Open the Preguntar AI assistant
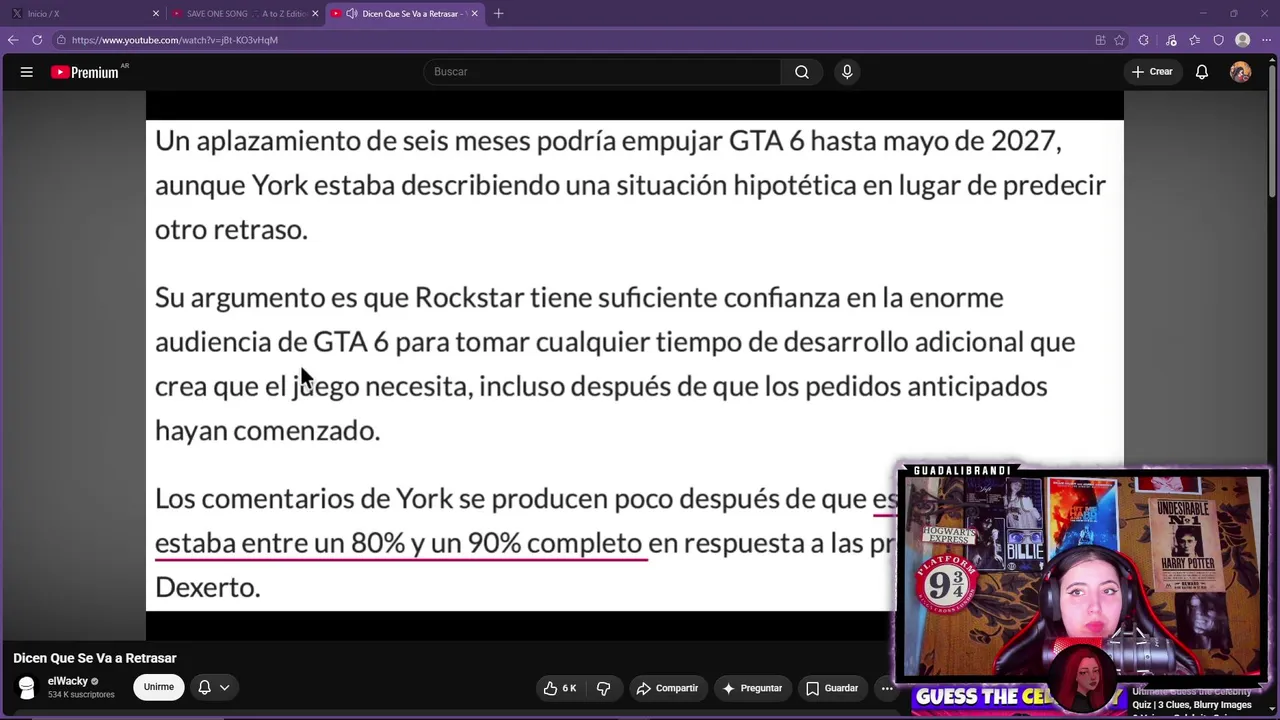This screenshot has height=720, width=1280. 751,688
